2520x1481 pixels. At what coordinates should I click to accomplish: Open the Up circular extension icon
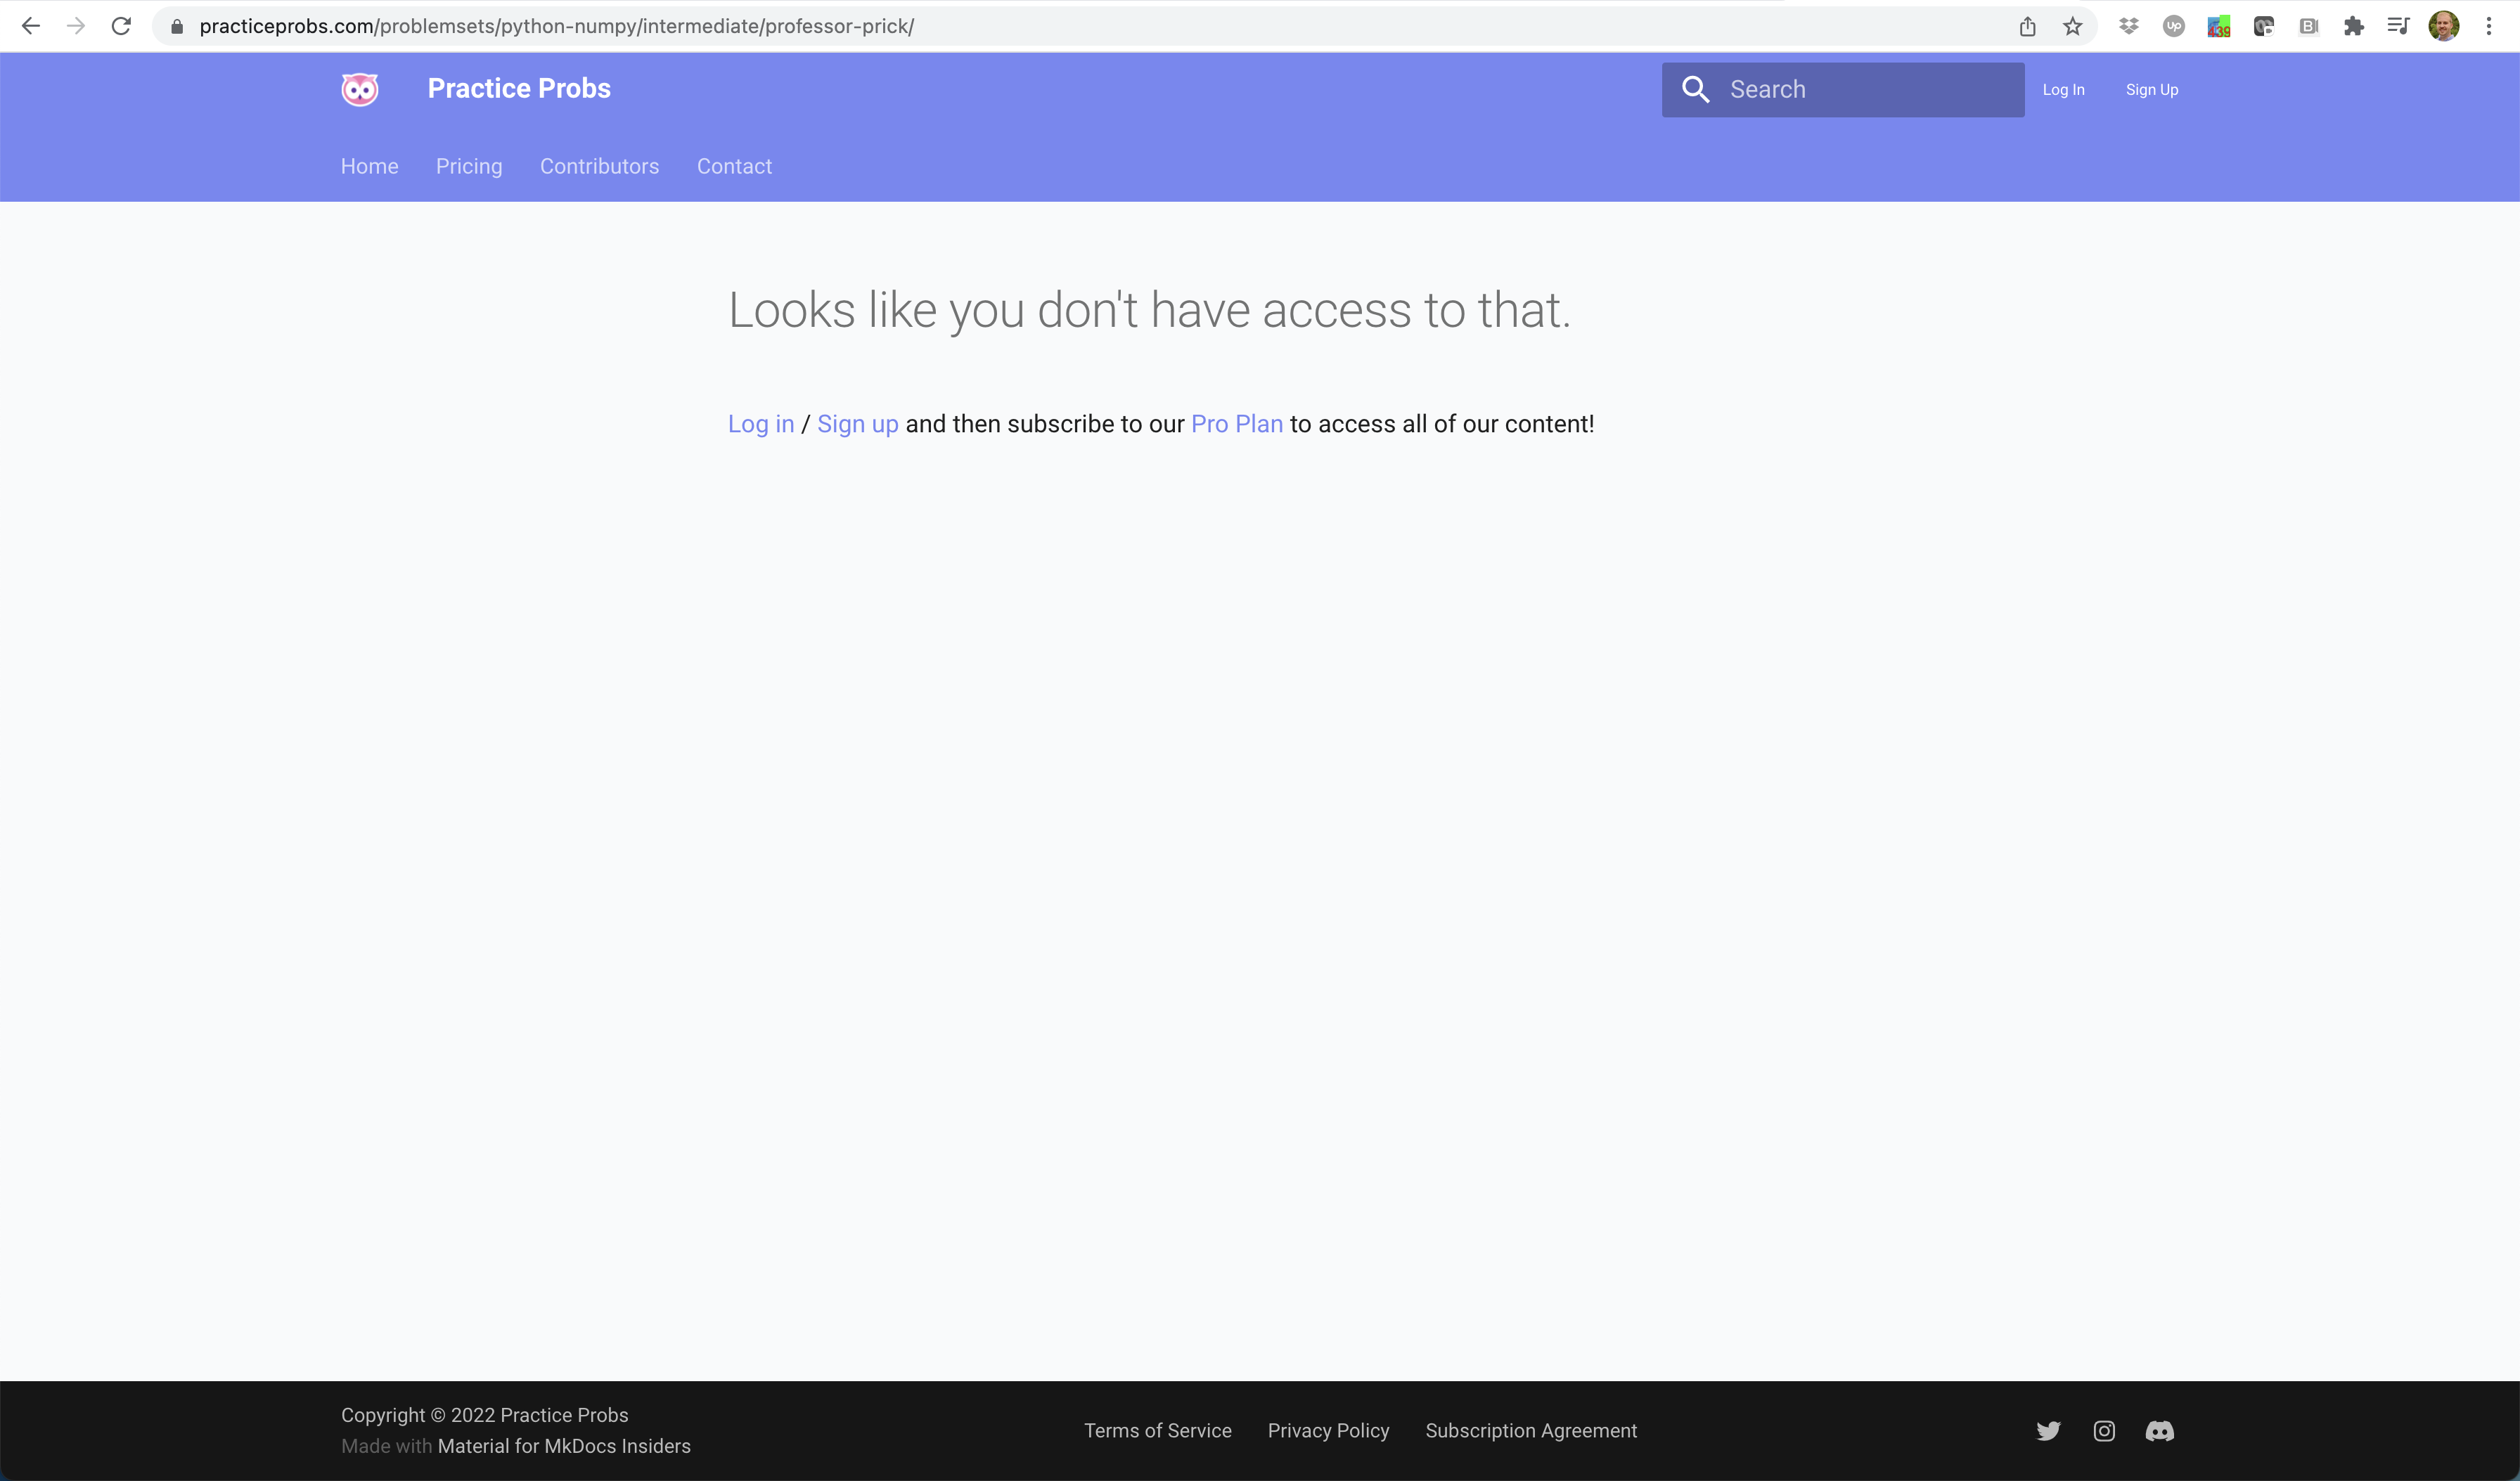tap(2173, 27)
